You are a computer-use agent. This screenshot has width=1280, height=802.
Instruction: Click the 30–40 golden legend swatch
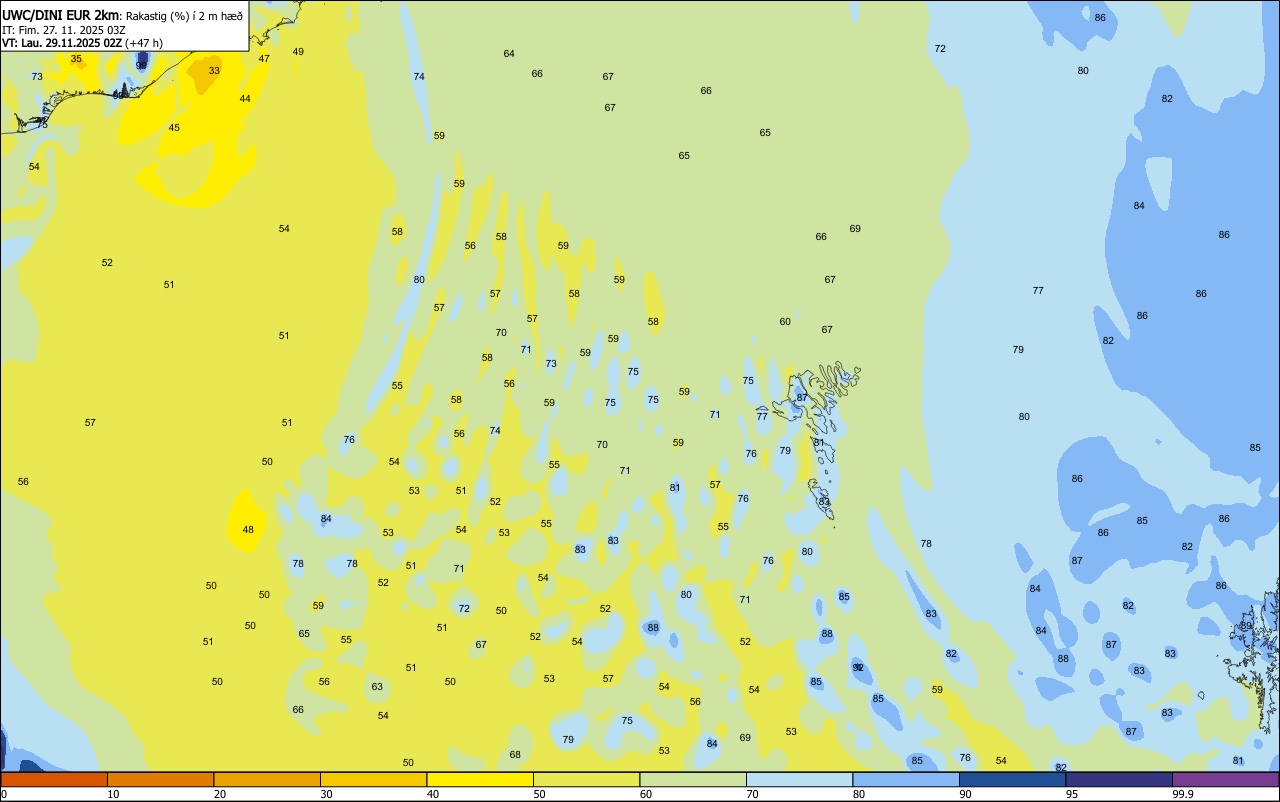[373, 779]
